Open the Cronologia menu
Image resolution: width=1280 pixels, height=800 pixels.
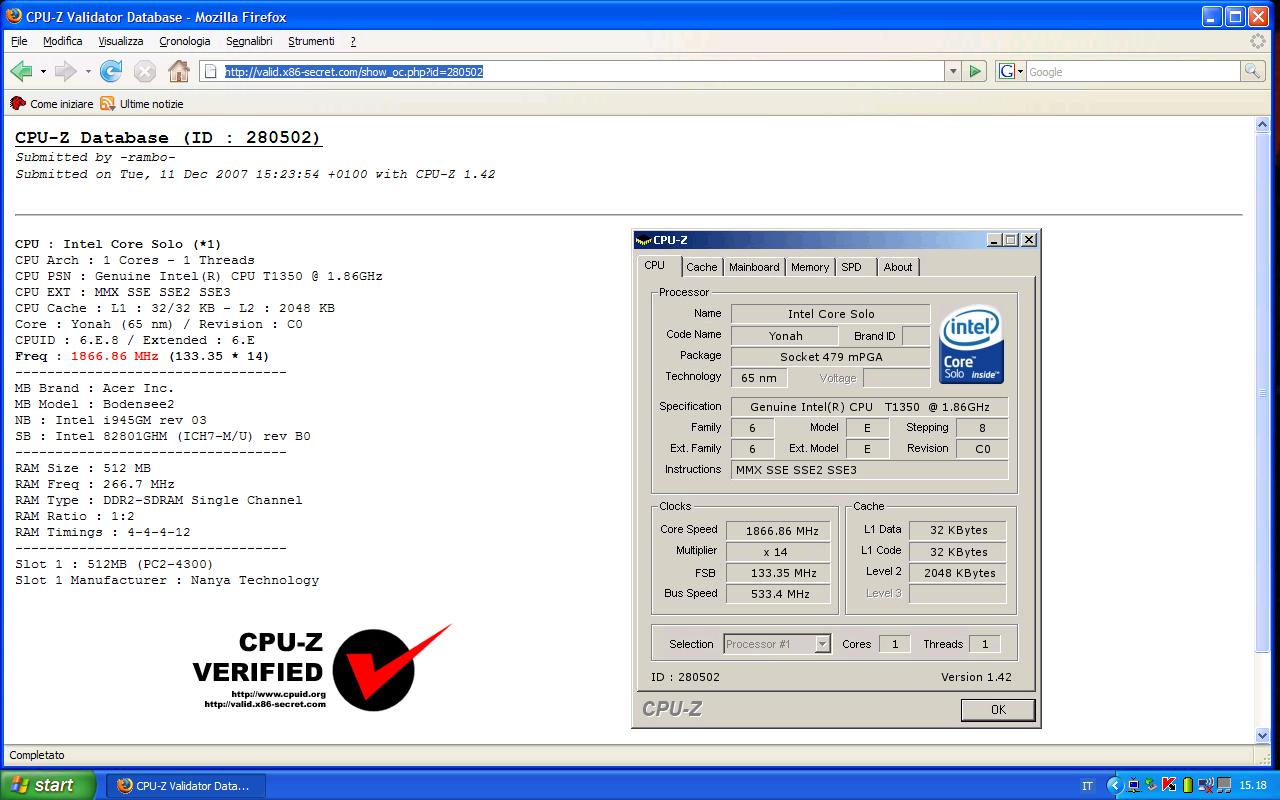tap(185, 41)
